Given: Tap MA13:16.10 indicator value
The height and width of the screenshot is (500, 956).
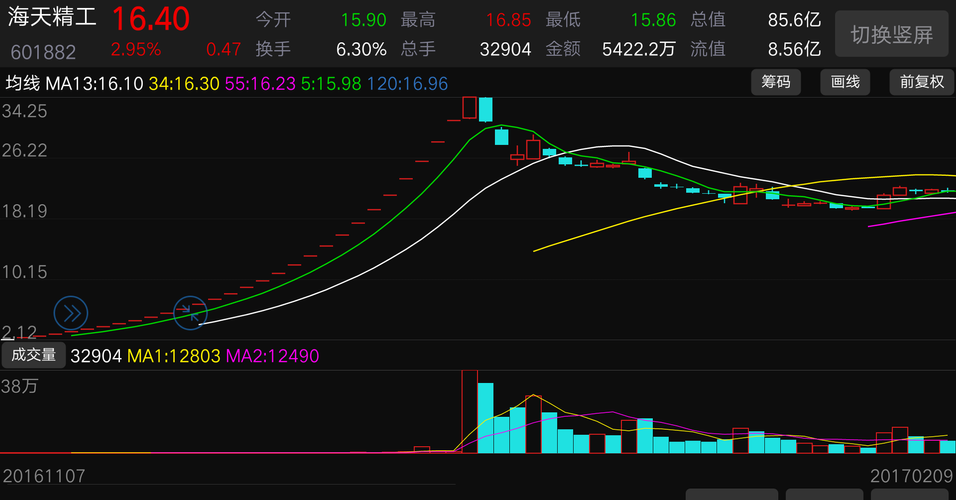Looking at the screenshot, I should [x=95, y=84].
